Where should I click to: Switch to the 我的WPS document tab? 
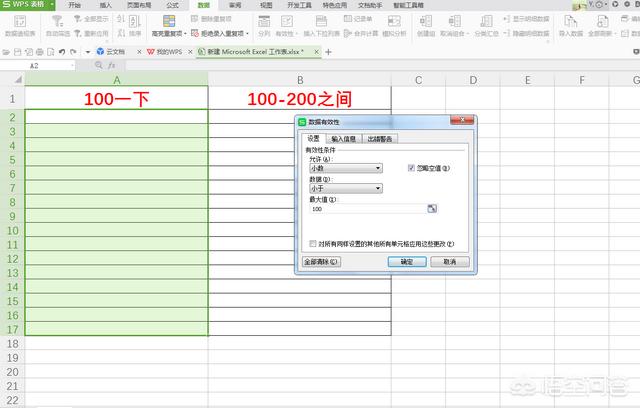[165, 52]
